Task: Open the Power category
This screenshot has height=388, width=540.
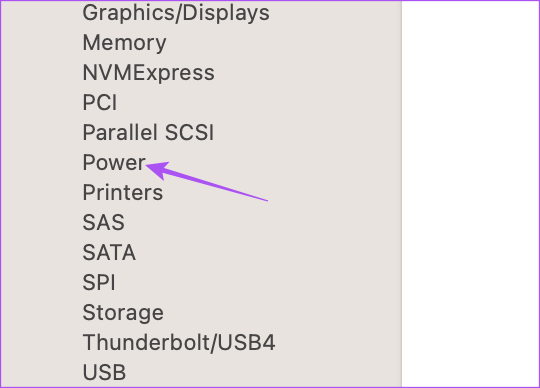Action: click(114, 162)
